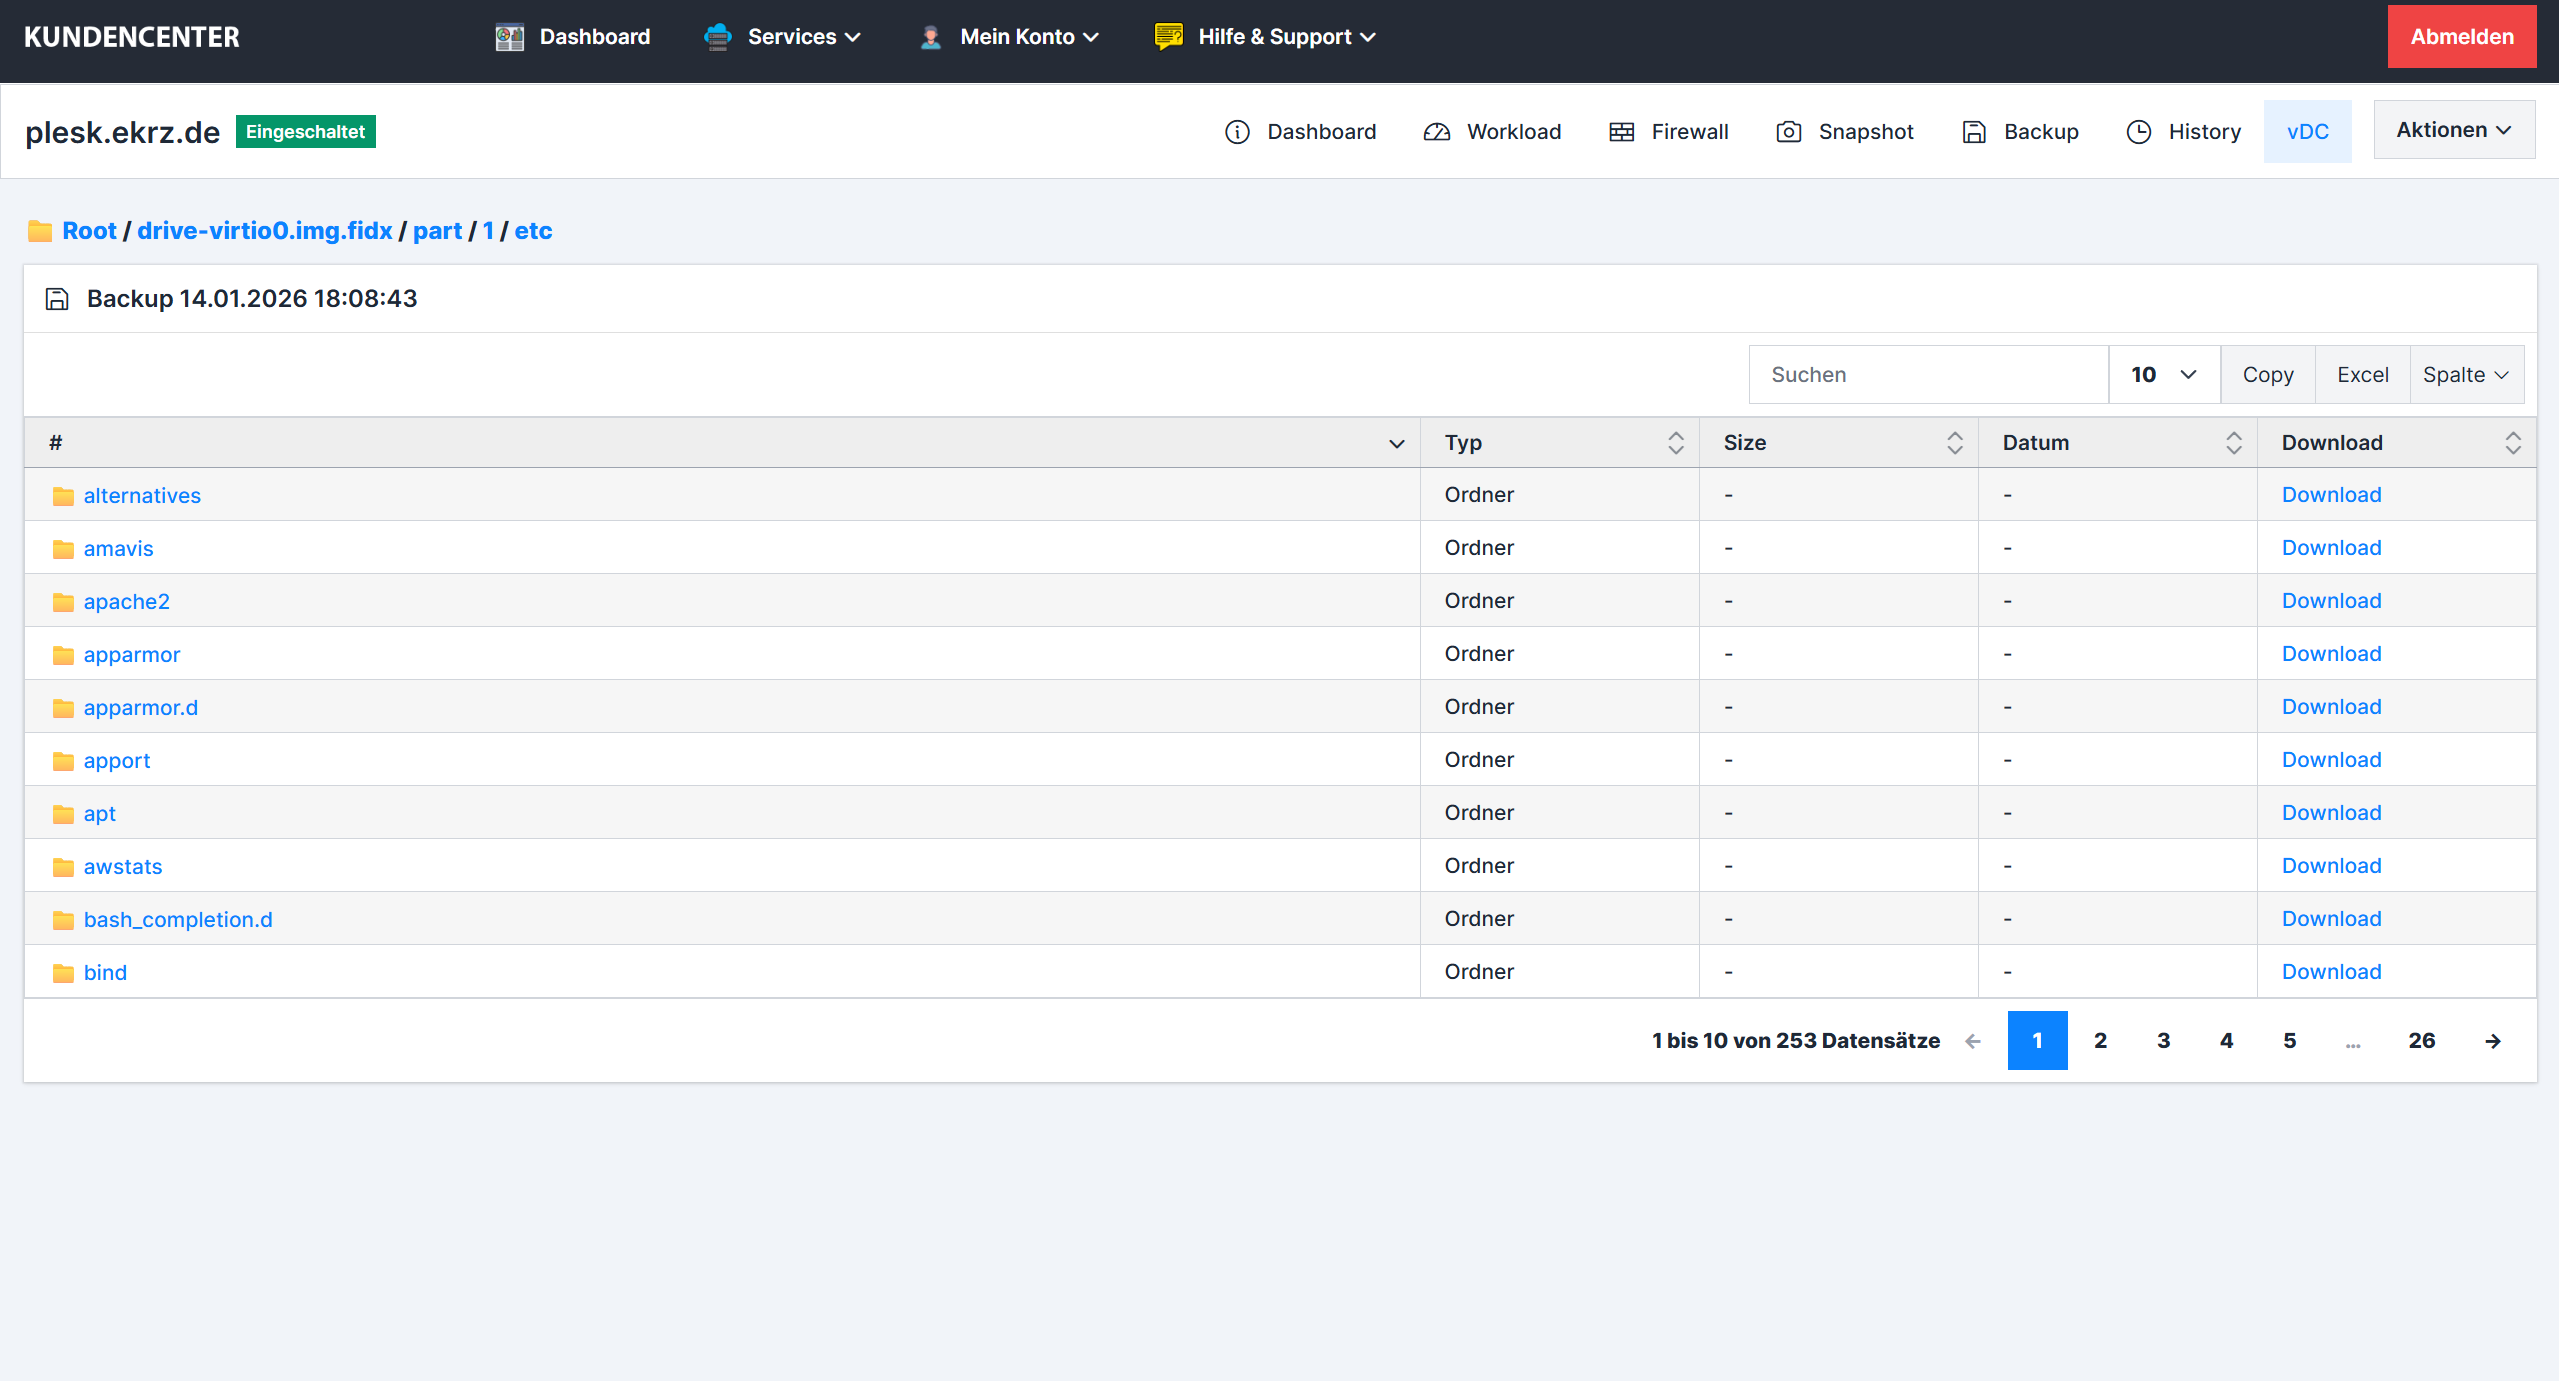This screenshot has height=1381, width=2559.
Task: Download the awstats folder
Action: coord(2331,866)
